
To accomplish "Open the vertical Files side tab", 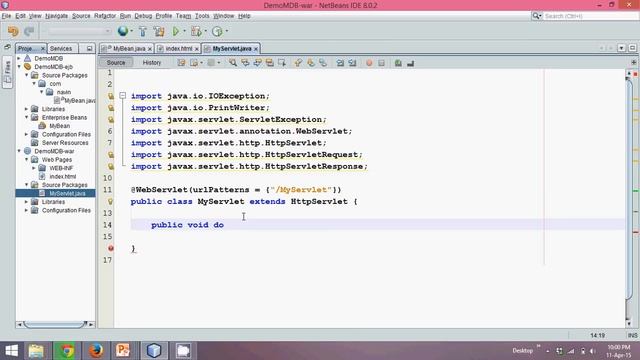I will click(x=7, y=73).
